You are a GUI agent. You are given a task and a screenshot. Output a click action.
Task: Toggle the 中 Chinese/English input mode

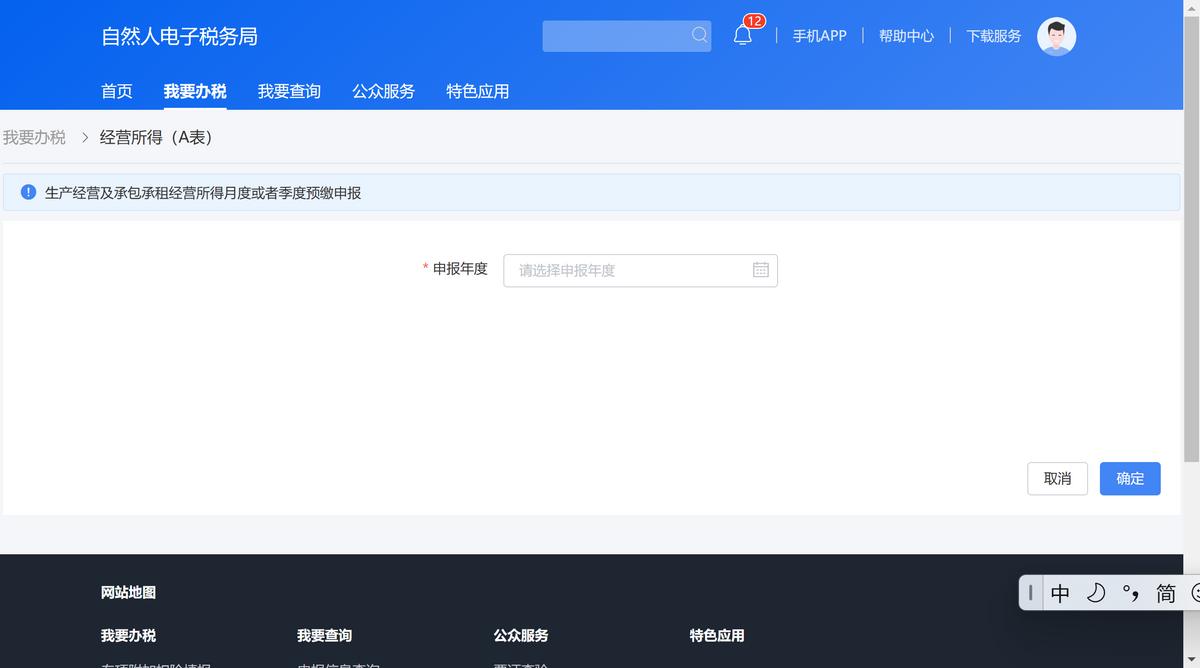tap(1058, 593)
